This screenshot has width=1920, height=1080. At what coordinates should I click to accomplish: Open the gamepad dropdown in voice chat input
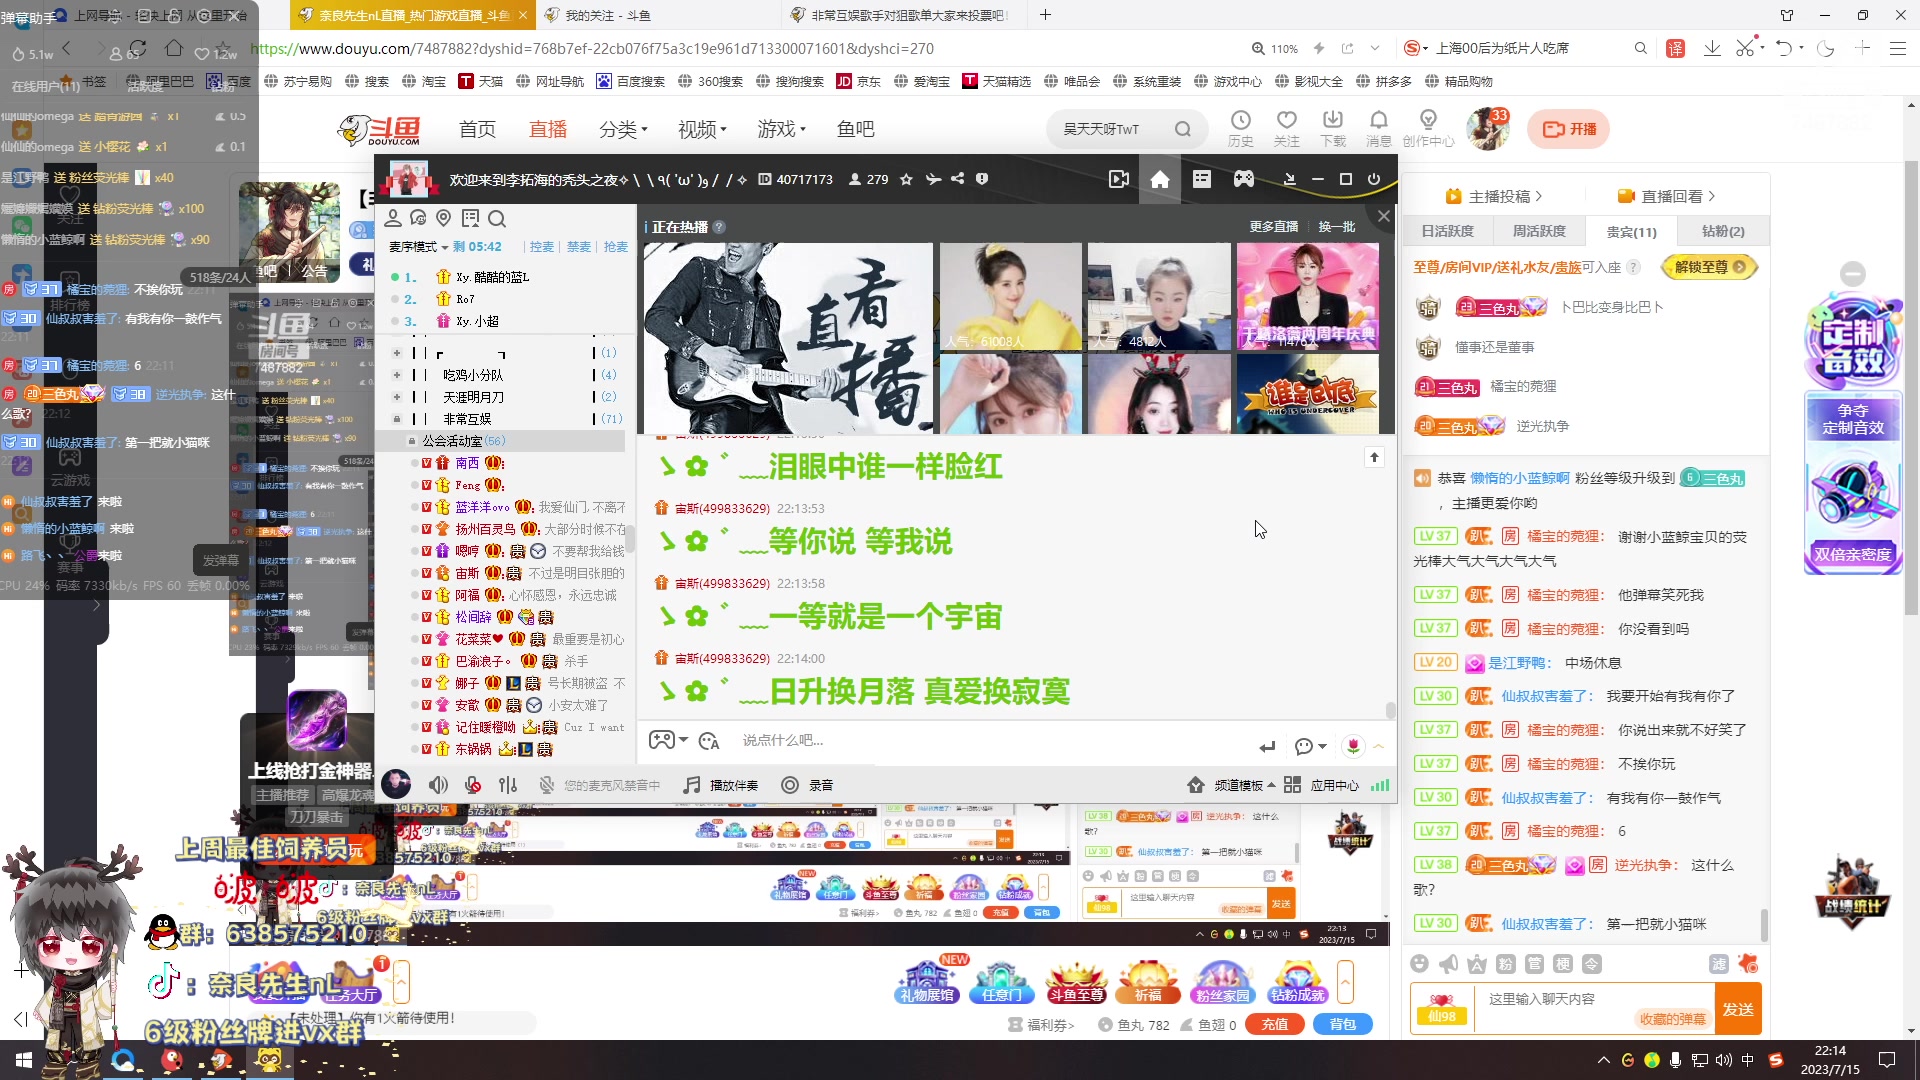tap(668, 740)
